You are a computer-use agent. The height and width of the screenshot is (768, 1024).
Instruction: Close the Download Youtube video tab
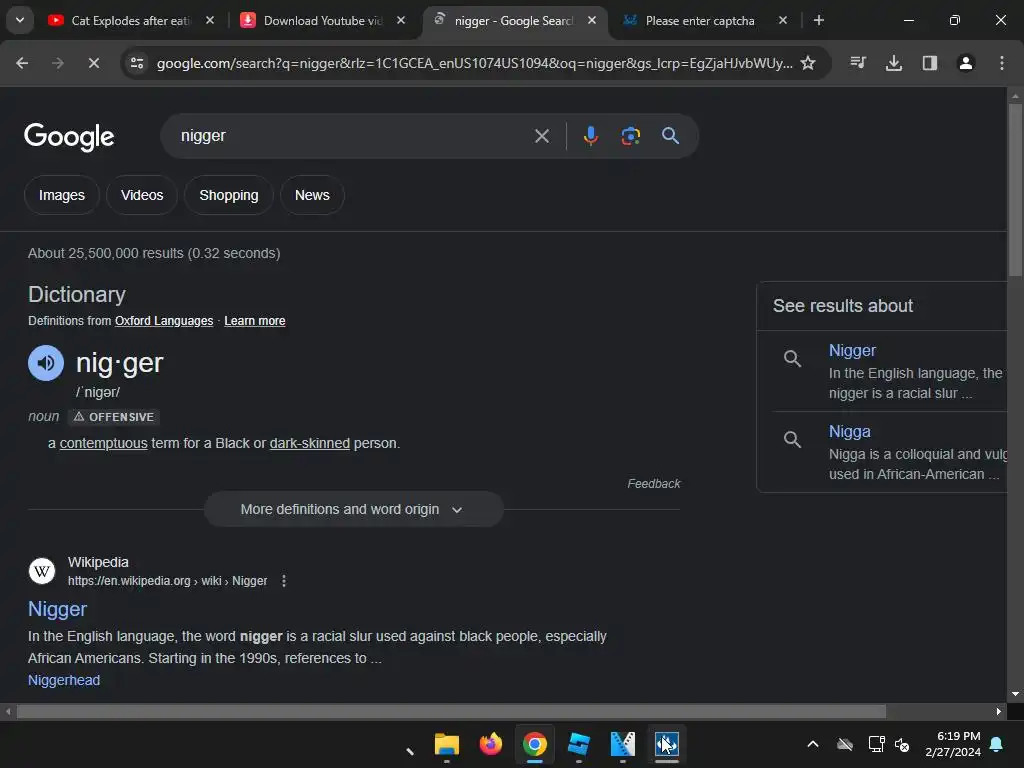(401, 20)
